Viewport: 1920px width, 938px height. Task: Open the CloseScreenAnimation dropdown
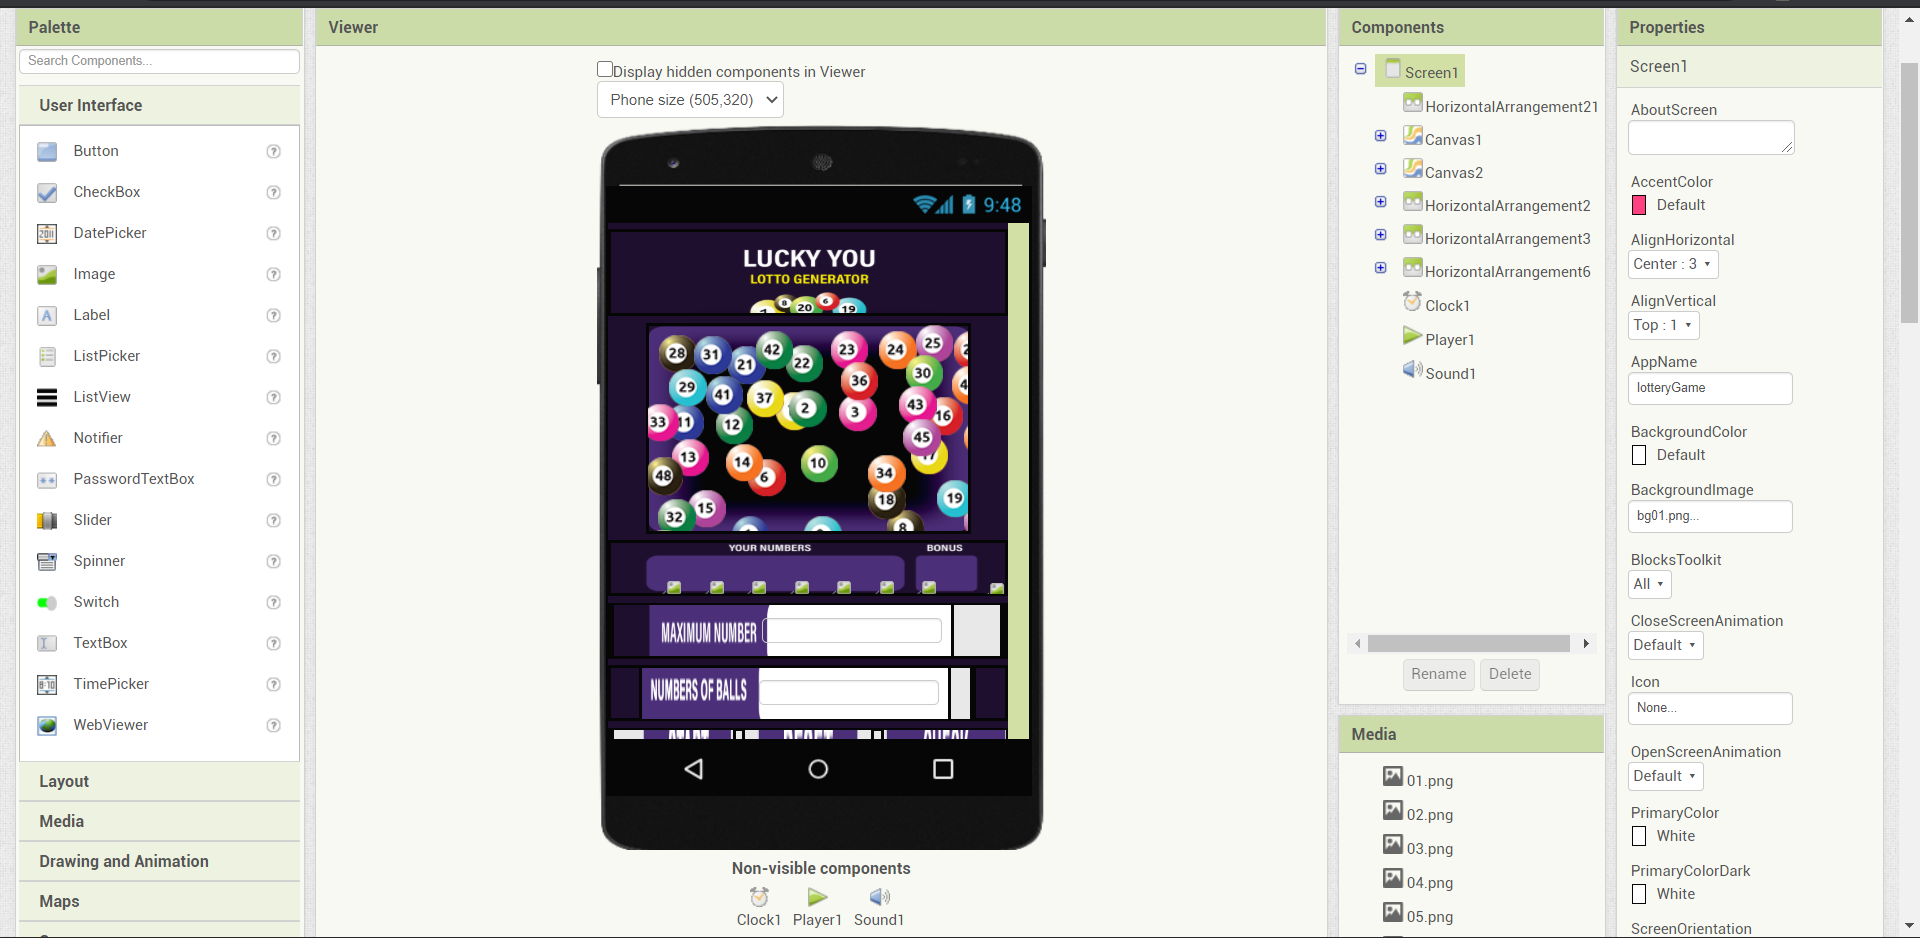[x=1666, y=646]
